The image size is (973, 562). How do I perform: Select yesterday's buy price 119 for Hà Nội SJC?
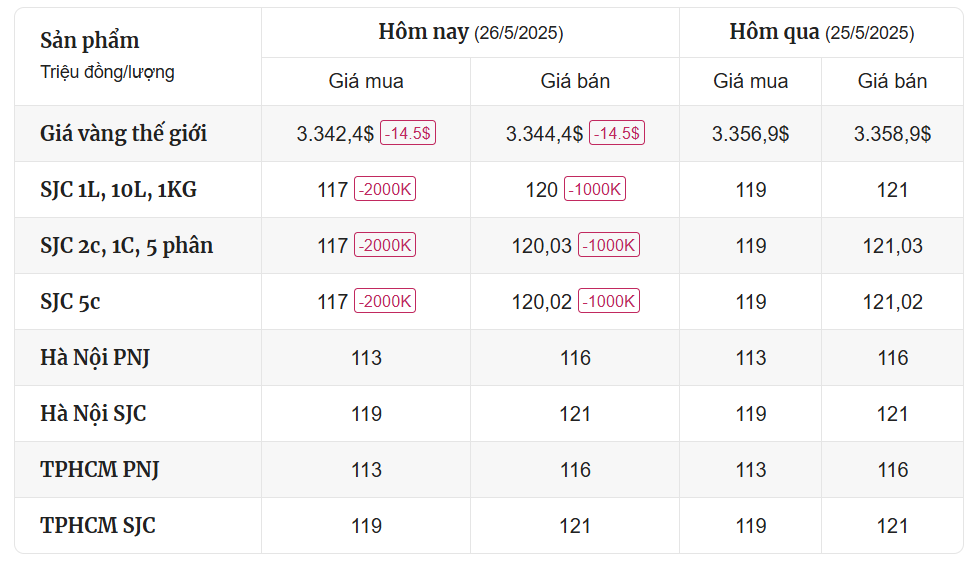coord(751,414)
